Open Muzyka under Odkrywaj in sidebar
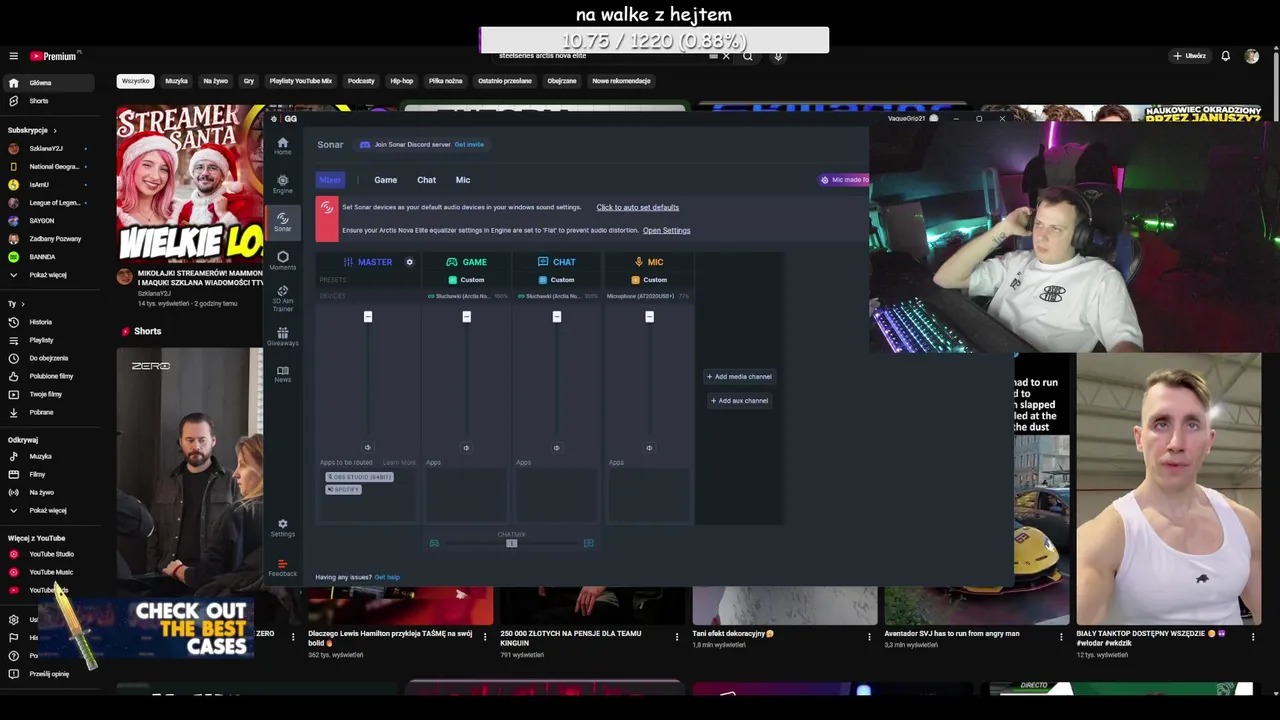This screenshot has height=720, width=1280. tap(49, 456)
